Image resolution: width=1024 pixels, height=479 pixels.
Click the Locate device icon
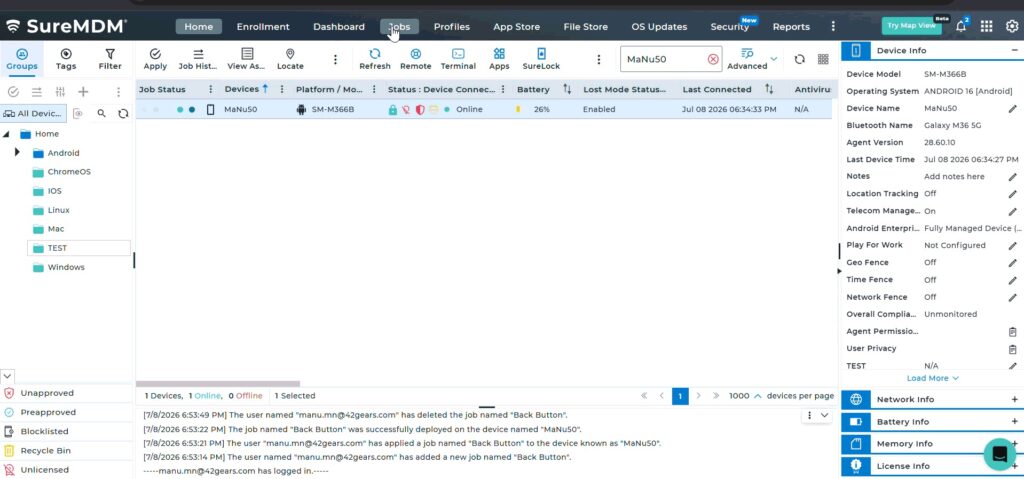(290, 59)
